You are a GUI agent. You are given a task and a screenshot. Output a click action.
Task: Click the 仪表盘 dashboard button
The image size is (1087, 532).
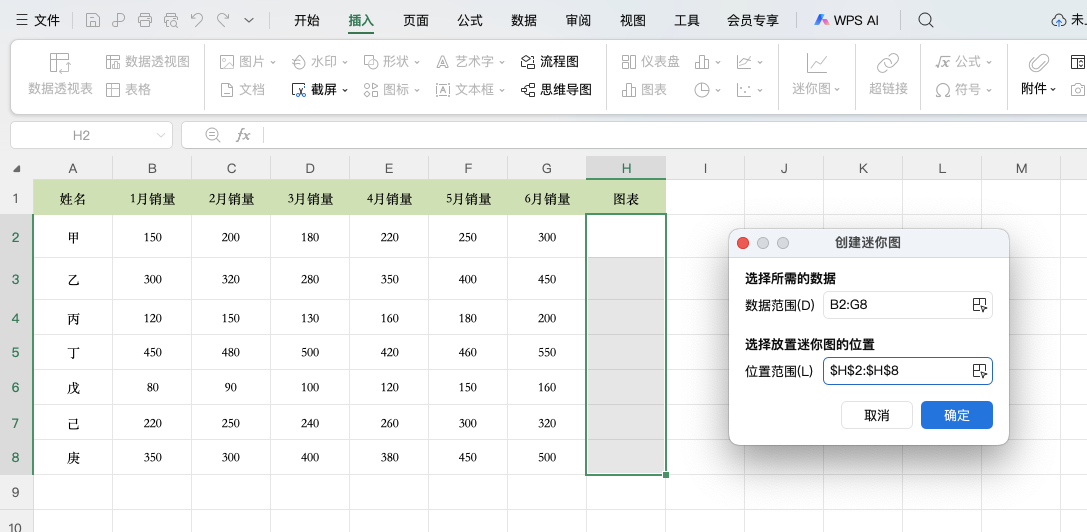[650, 62]
